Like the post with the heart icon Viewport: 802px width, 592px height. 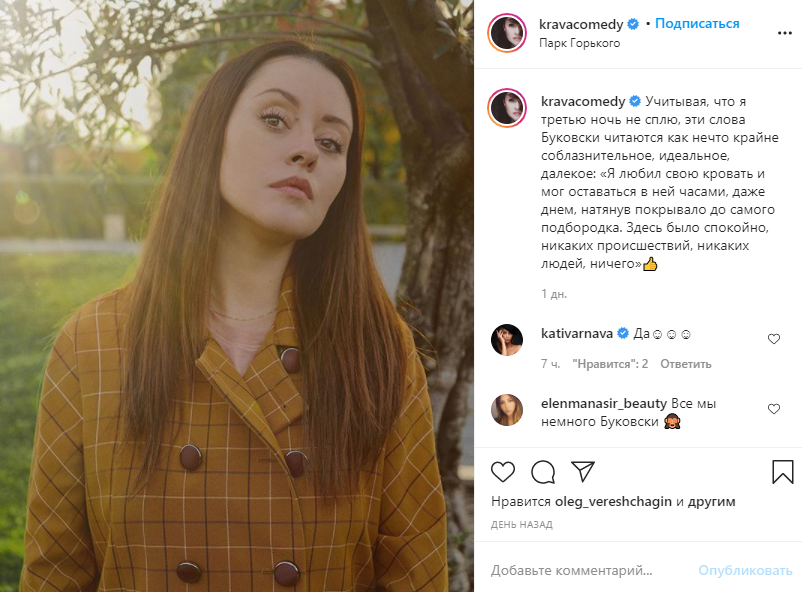coord(503,471)
